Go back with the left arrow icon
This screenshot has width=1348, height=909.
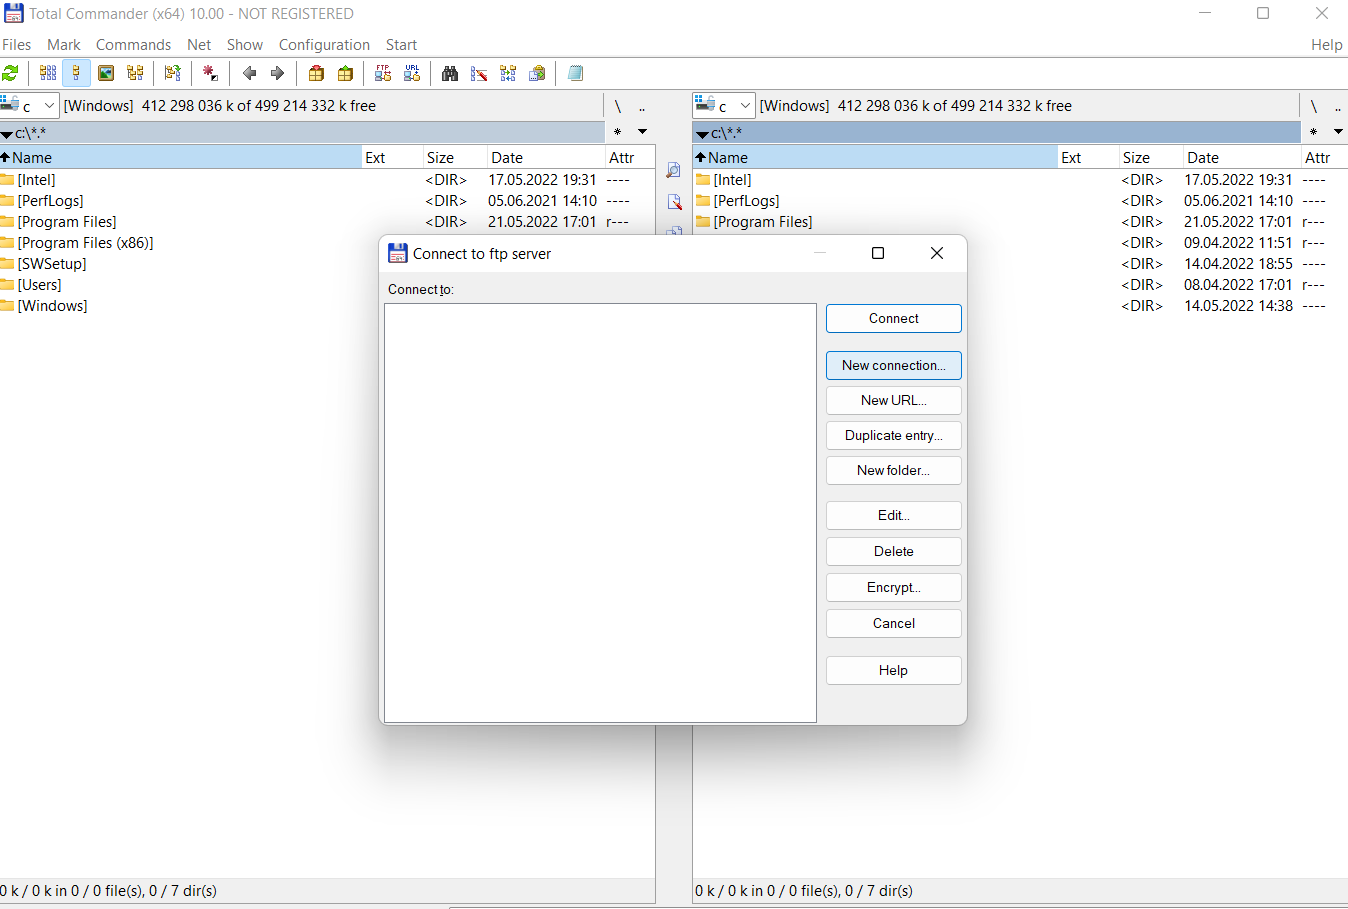[249, 73]
